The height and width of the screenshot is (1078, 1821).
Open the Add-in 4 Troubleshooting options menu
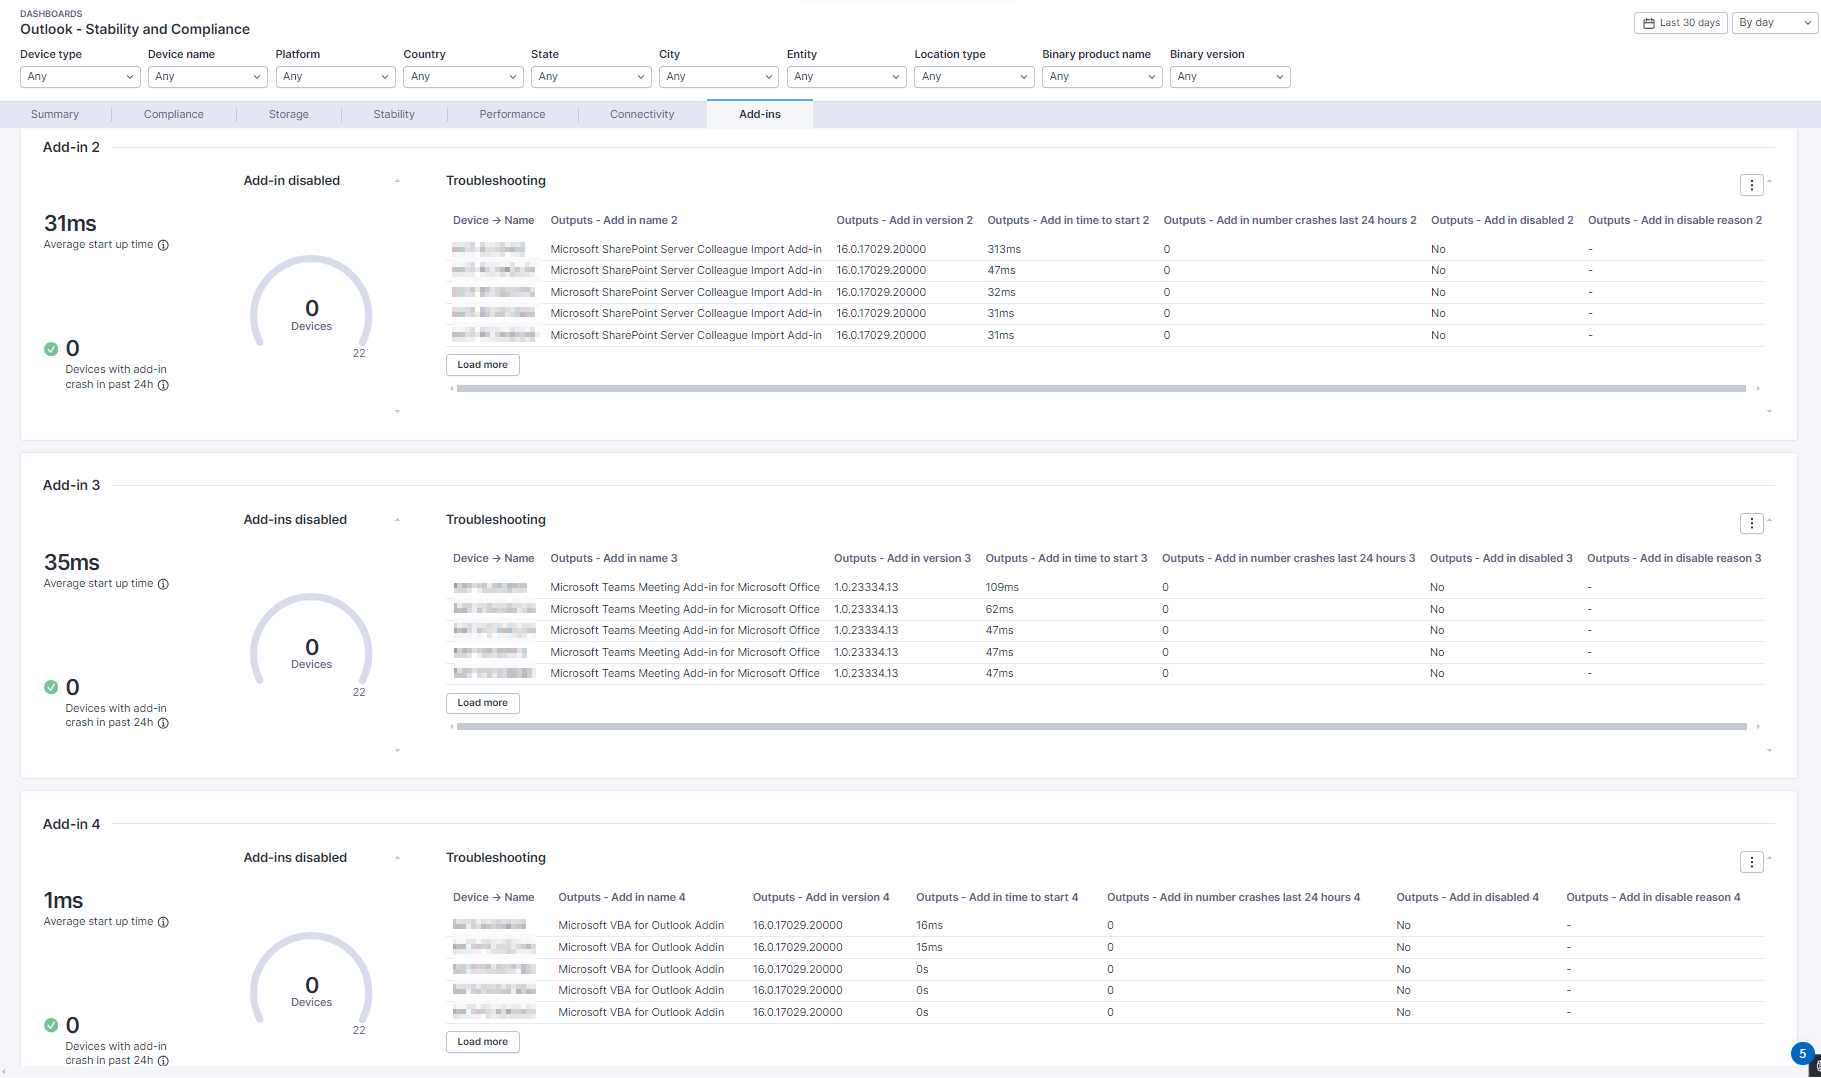1751,862
